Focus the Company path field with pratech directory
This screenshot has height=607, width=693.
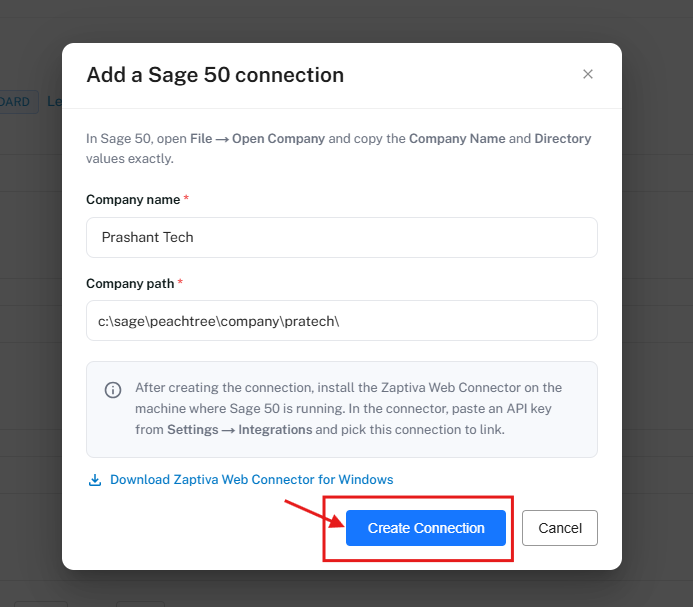[x=342, y=321]
